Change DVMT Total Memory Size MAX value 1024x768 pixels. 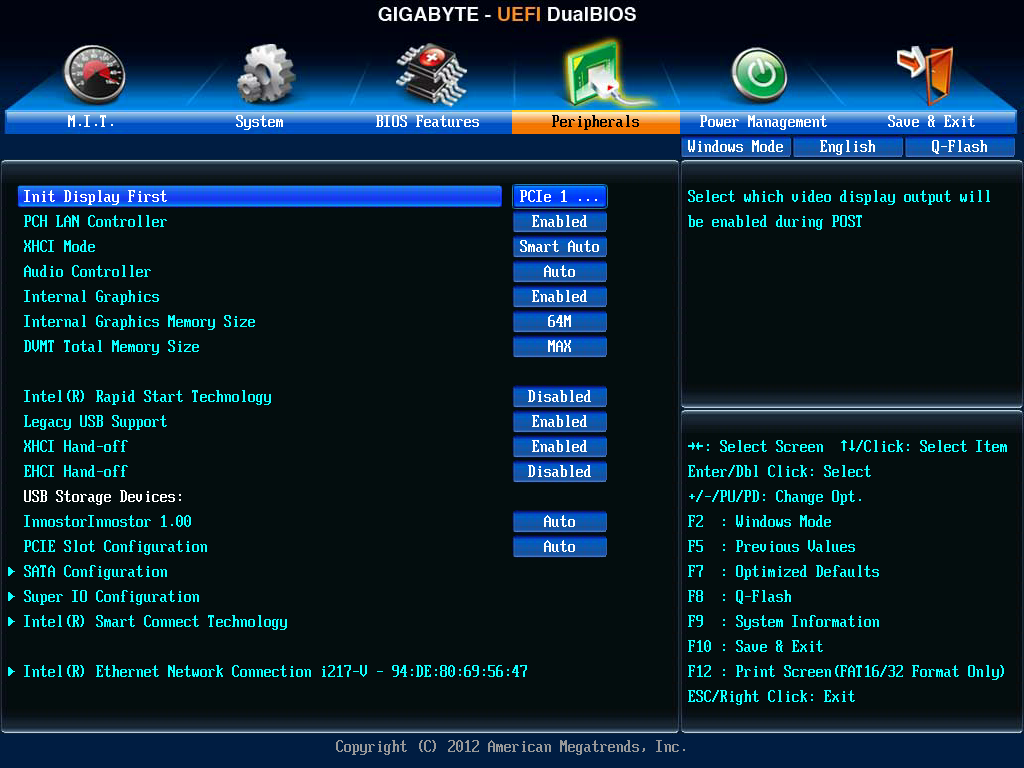pyautogui.click(x=560, y=346)
